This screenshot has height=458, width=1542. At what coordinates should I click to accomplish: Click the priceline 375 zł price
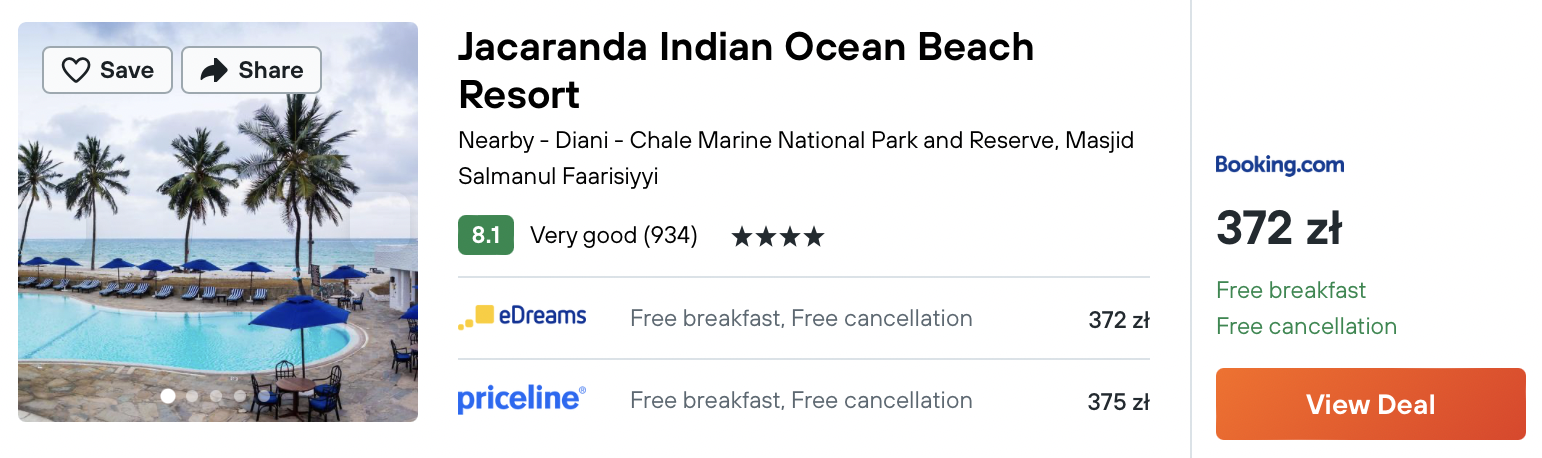point(1119,402)
